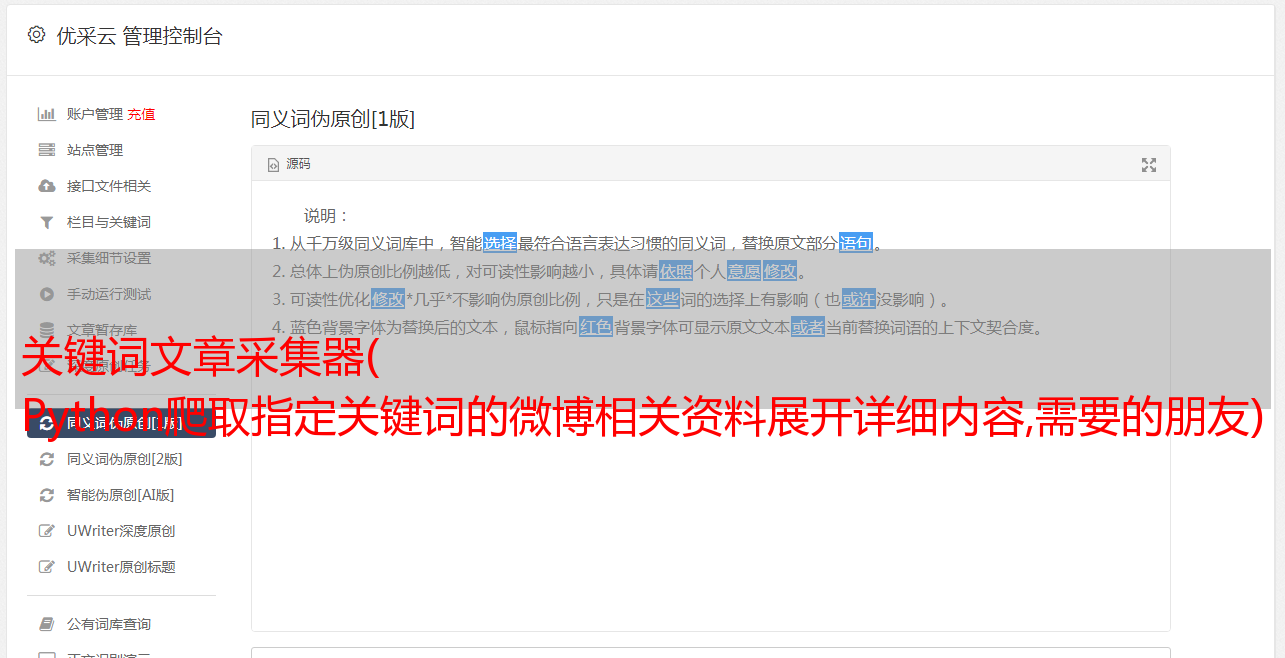Click the UWriter原创标题 edit icon
Viewport: 1285px width, 658px height.
(x=46, y=567)
